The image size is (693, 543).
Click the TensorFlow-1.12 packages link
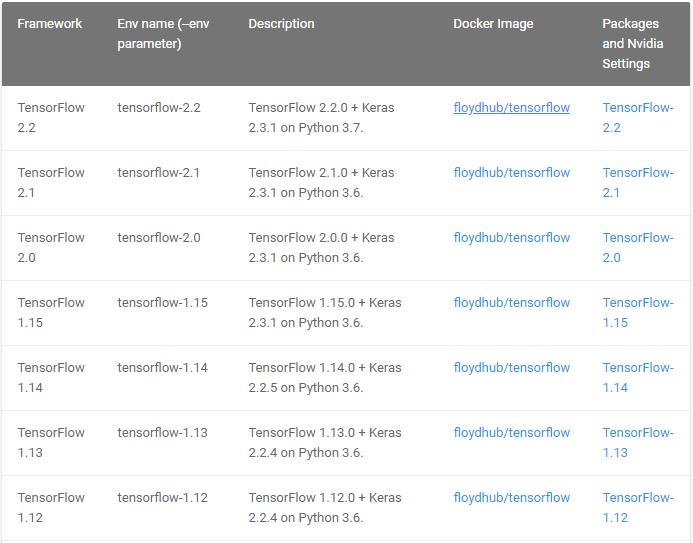pos(637,507)
